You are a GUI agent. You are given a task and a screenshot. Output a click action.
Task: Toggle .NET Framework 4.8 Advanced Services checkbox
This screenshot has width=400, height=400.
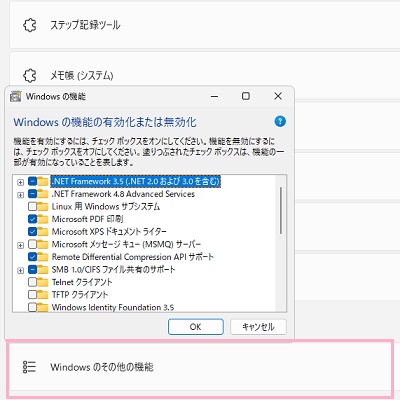coord(32,194)
